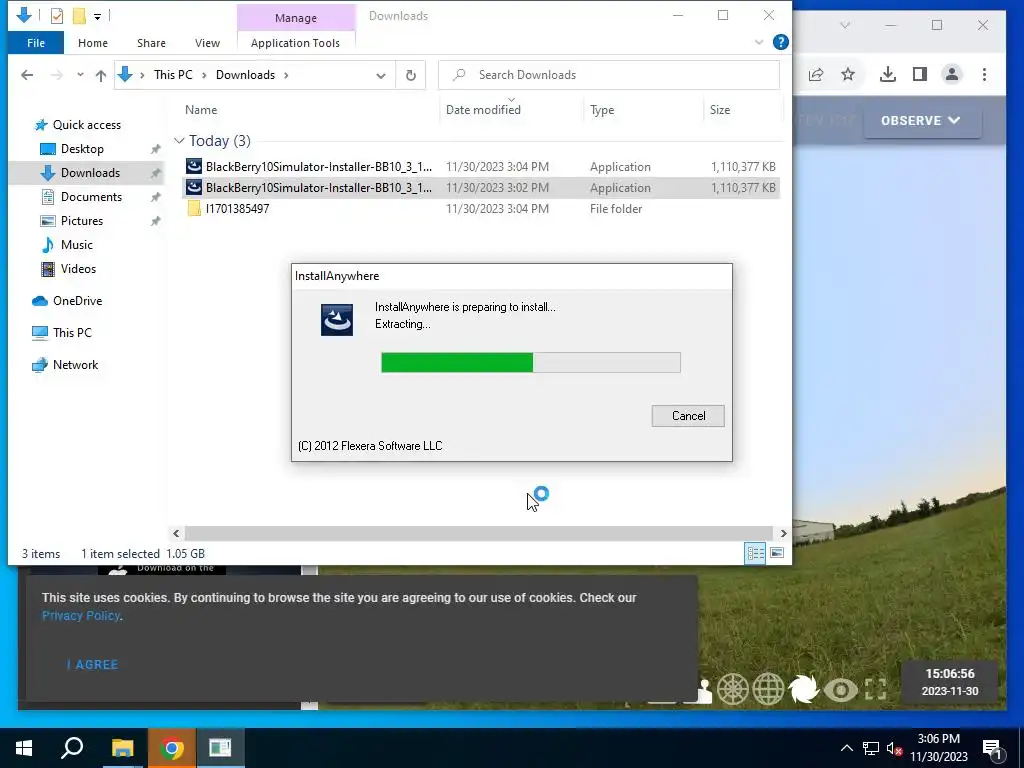
Task: Toggle the globe equatorial grid icon
Action: 768,690
